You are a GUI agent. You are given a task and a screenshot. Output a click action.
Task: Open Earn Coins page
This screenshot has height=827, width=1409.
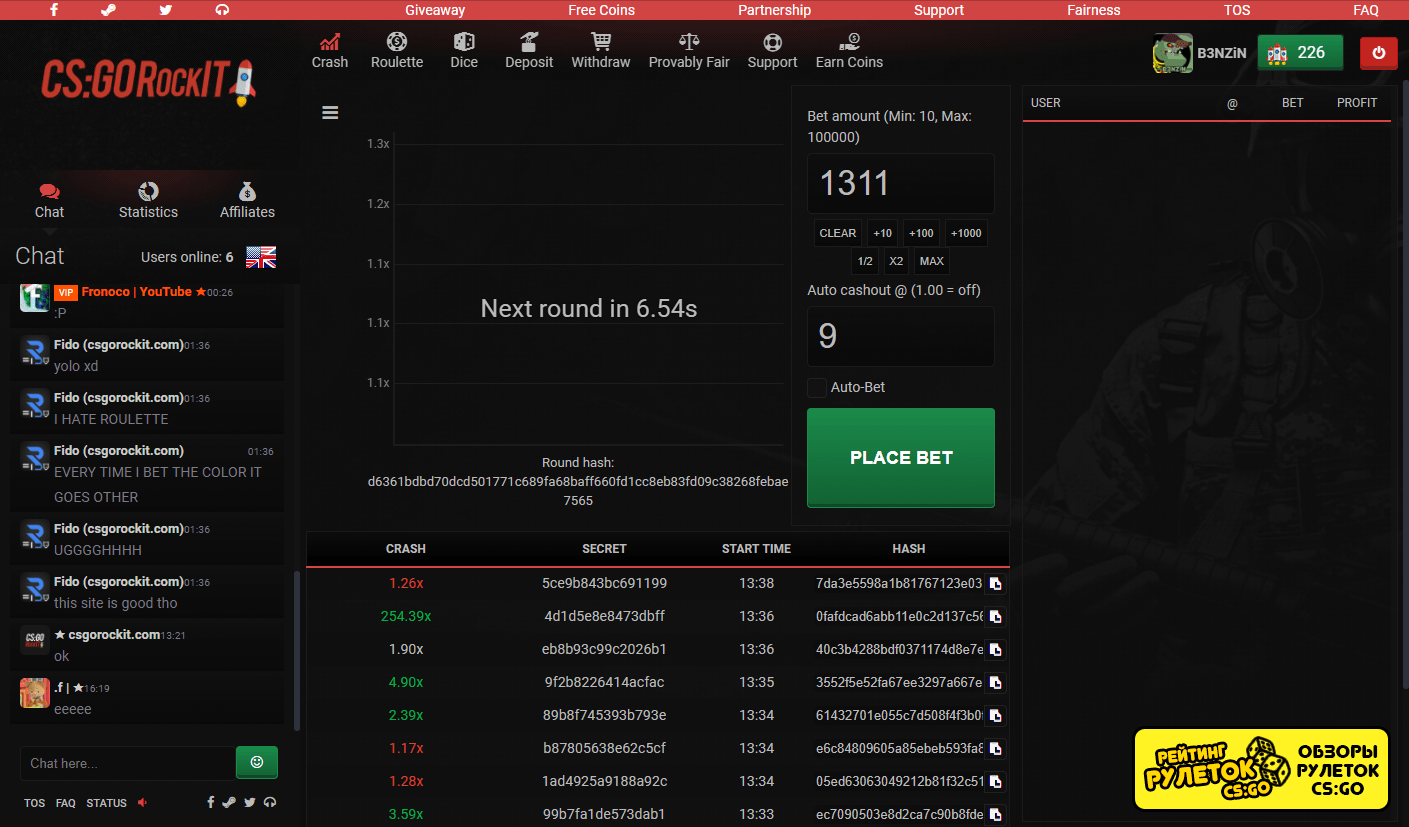849,51
